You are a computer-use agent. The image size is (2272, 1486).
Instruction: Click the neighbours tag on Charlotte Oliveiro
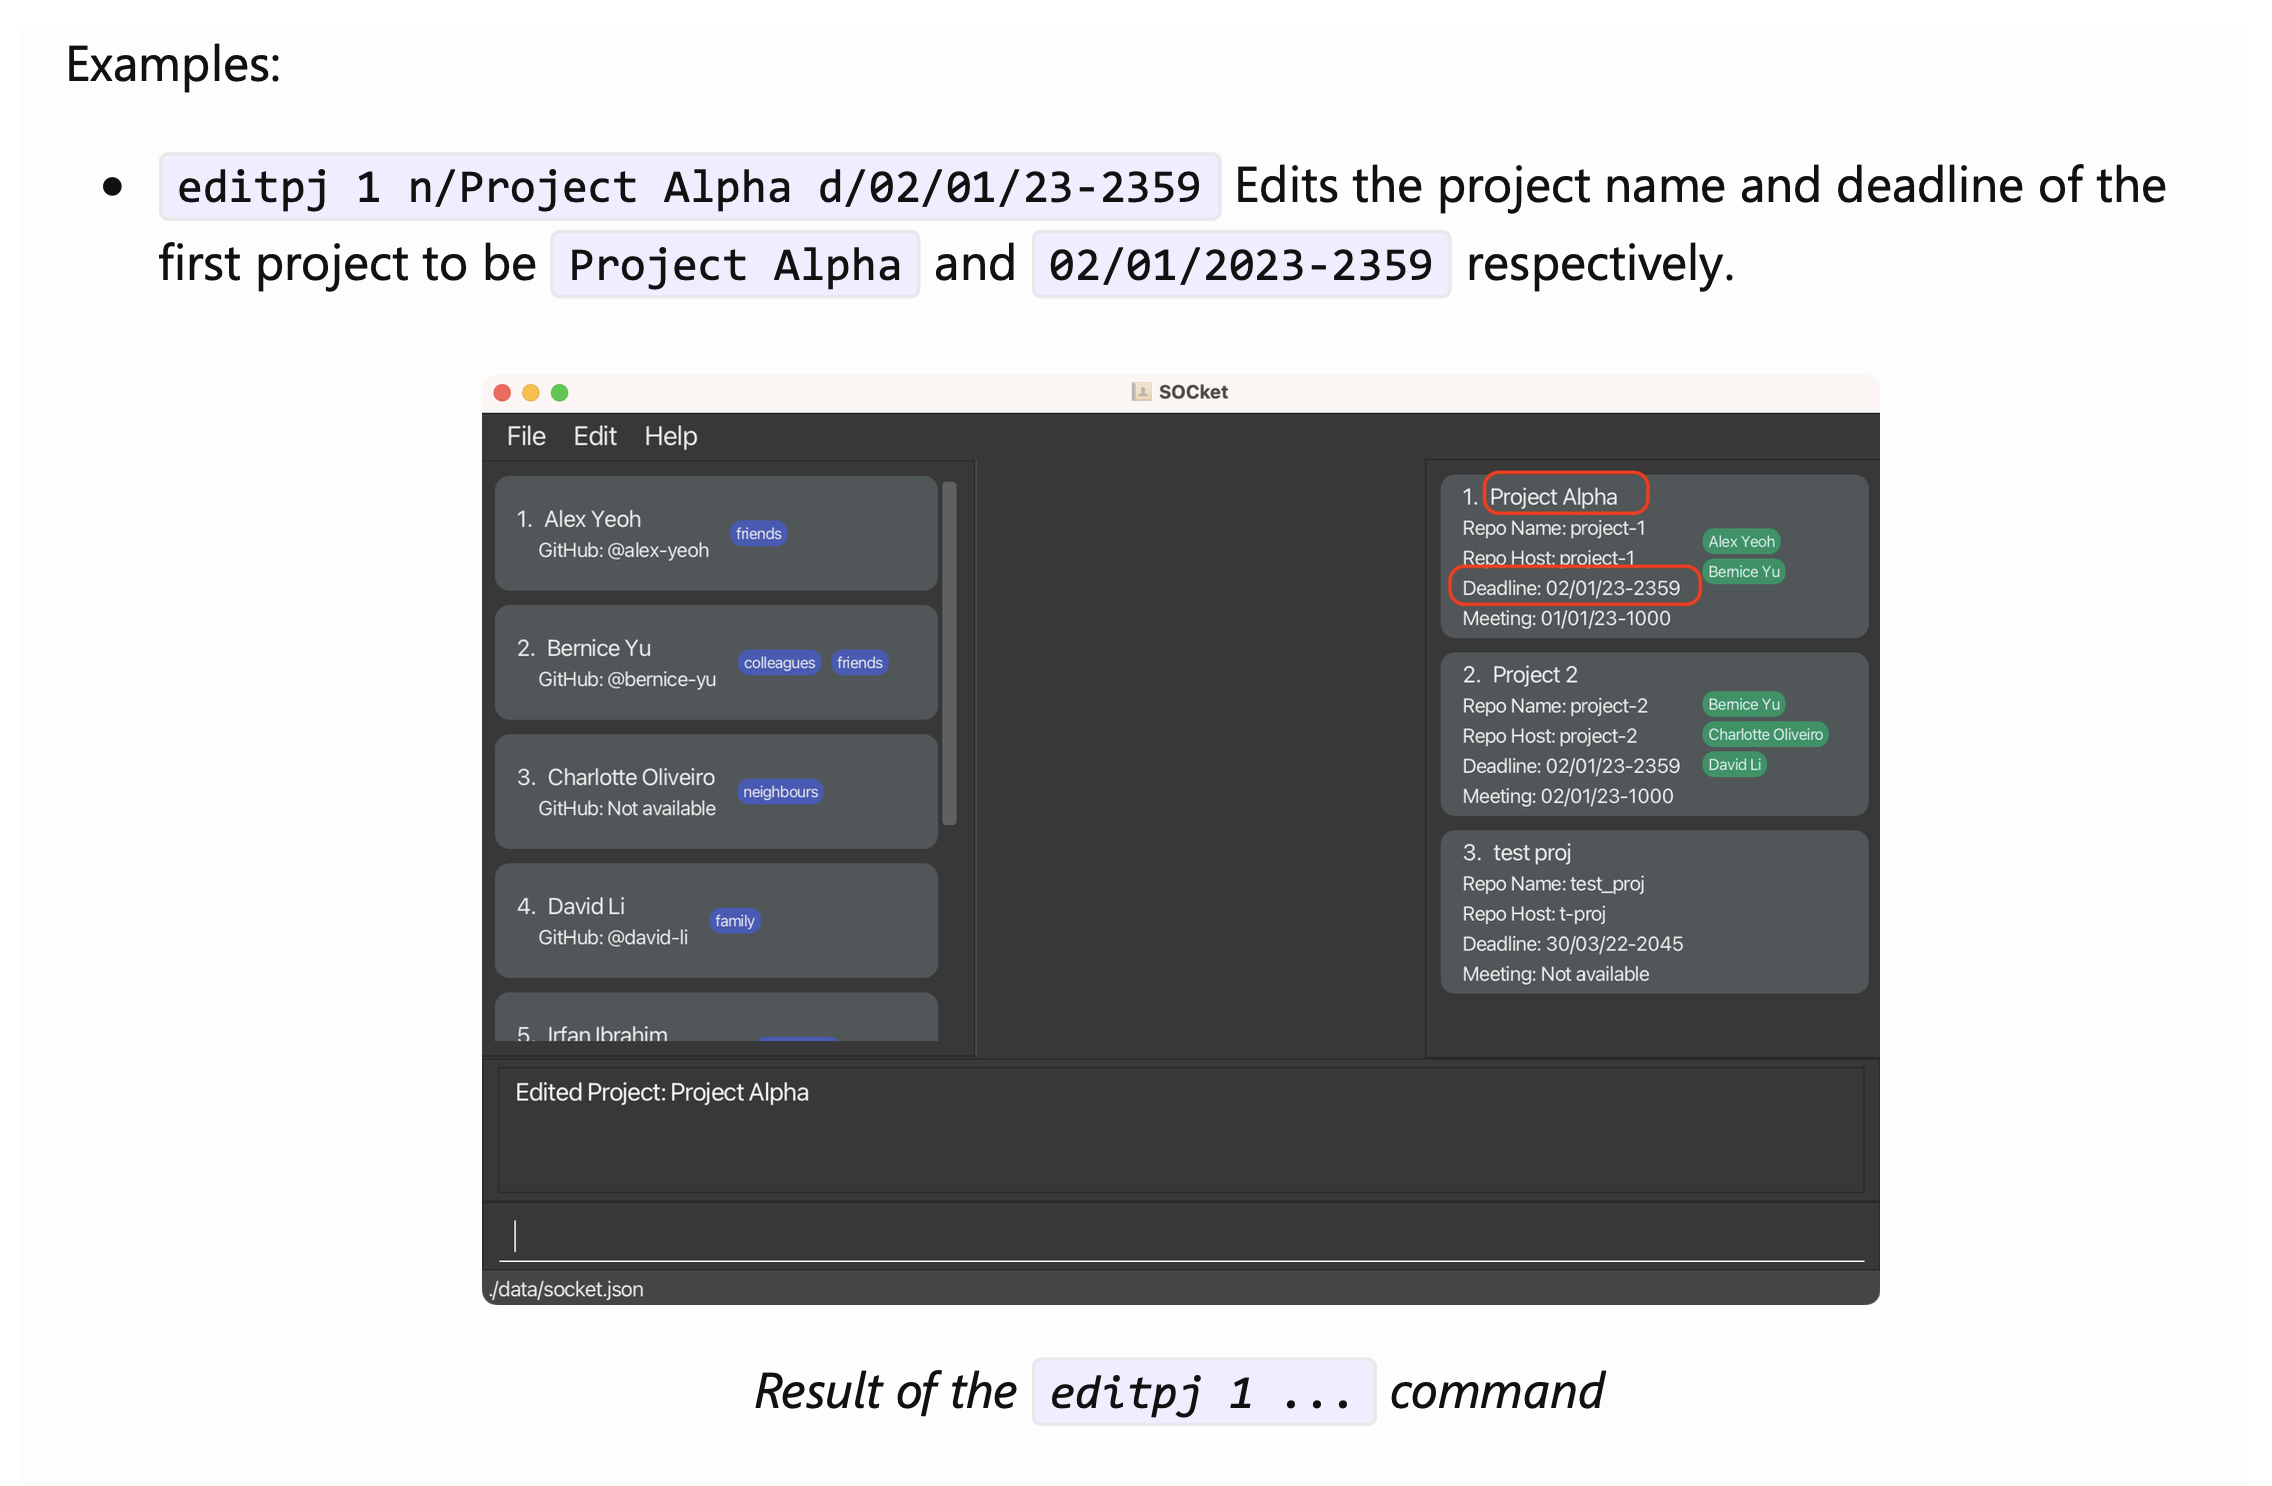(780, 792)
